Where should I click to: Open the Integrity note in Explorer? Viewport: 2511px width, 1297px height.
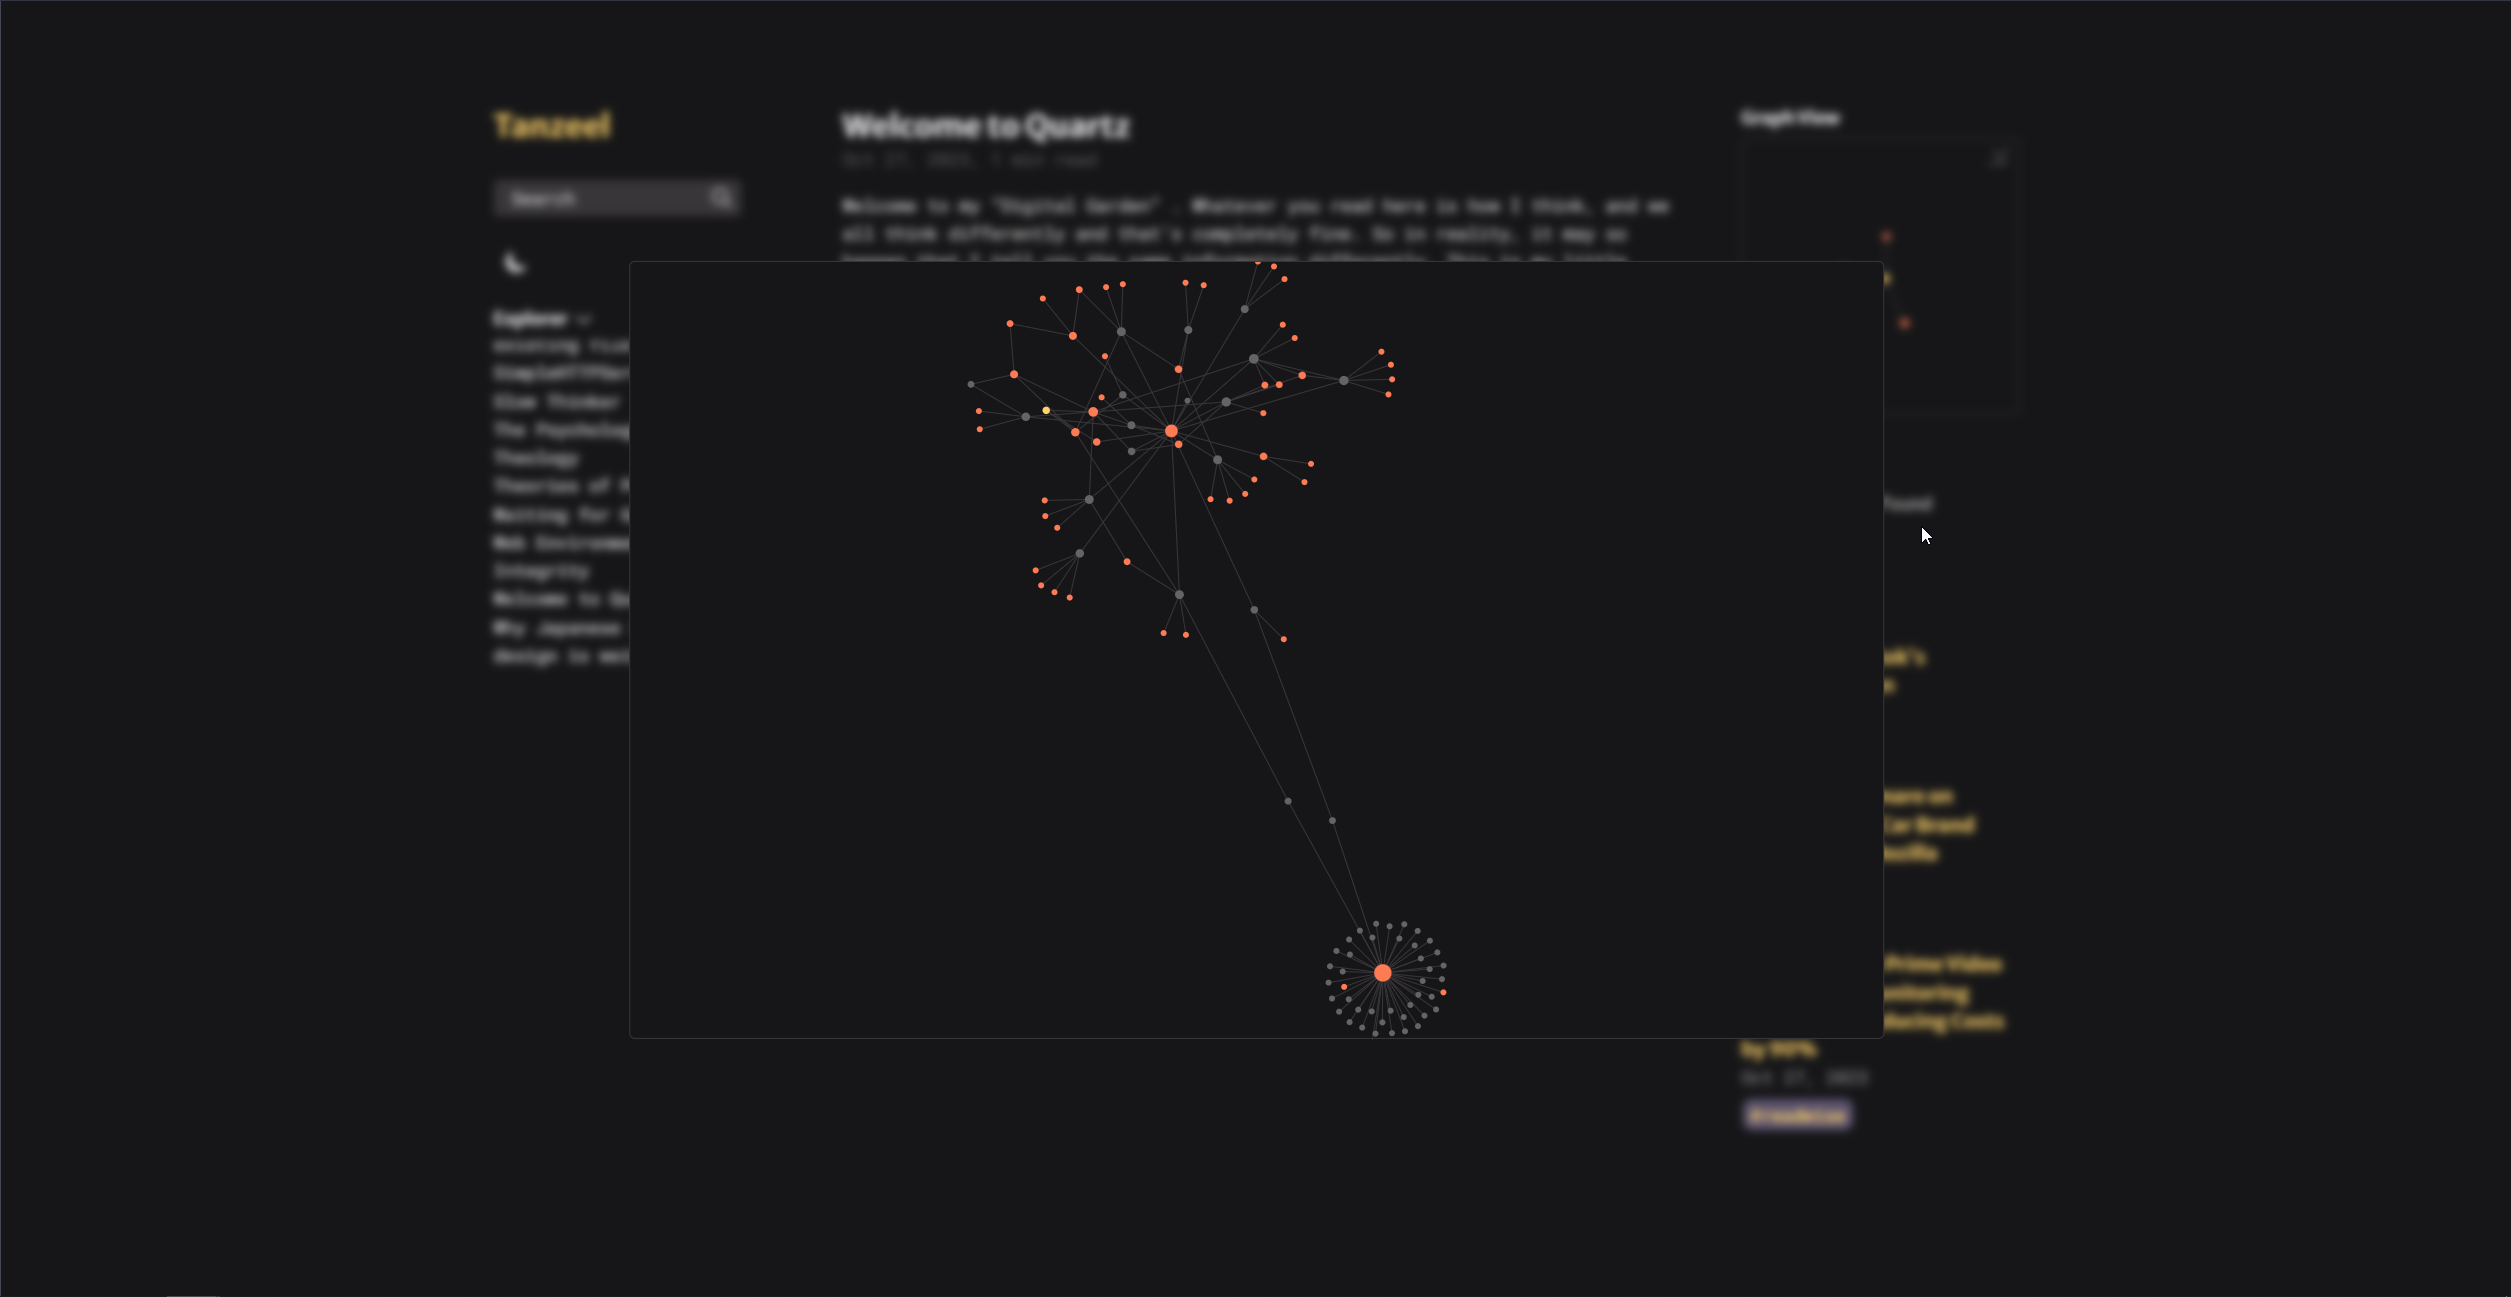(541, 571)
